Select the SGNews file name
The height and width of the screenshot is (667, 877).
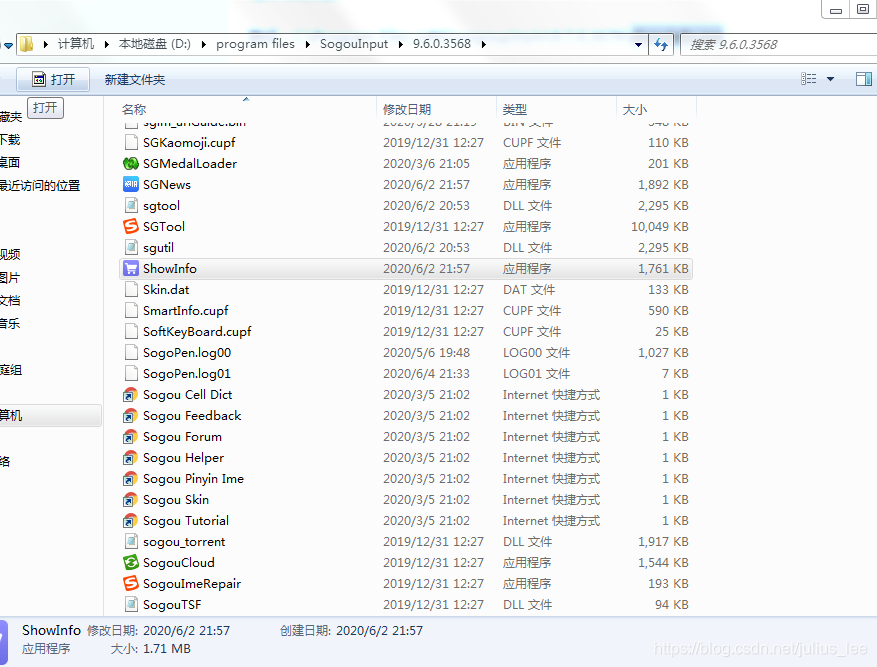tap(167, 185)
